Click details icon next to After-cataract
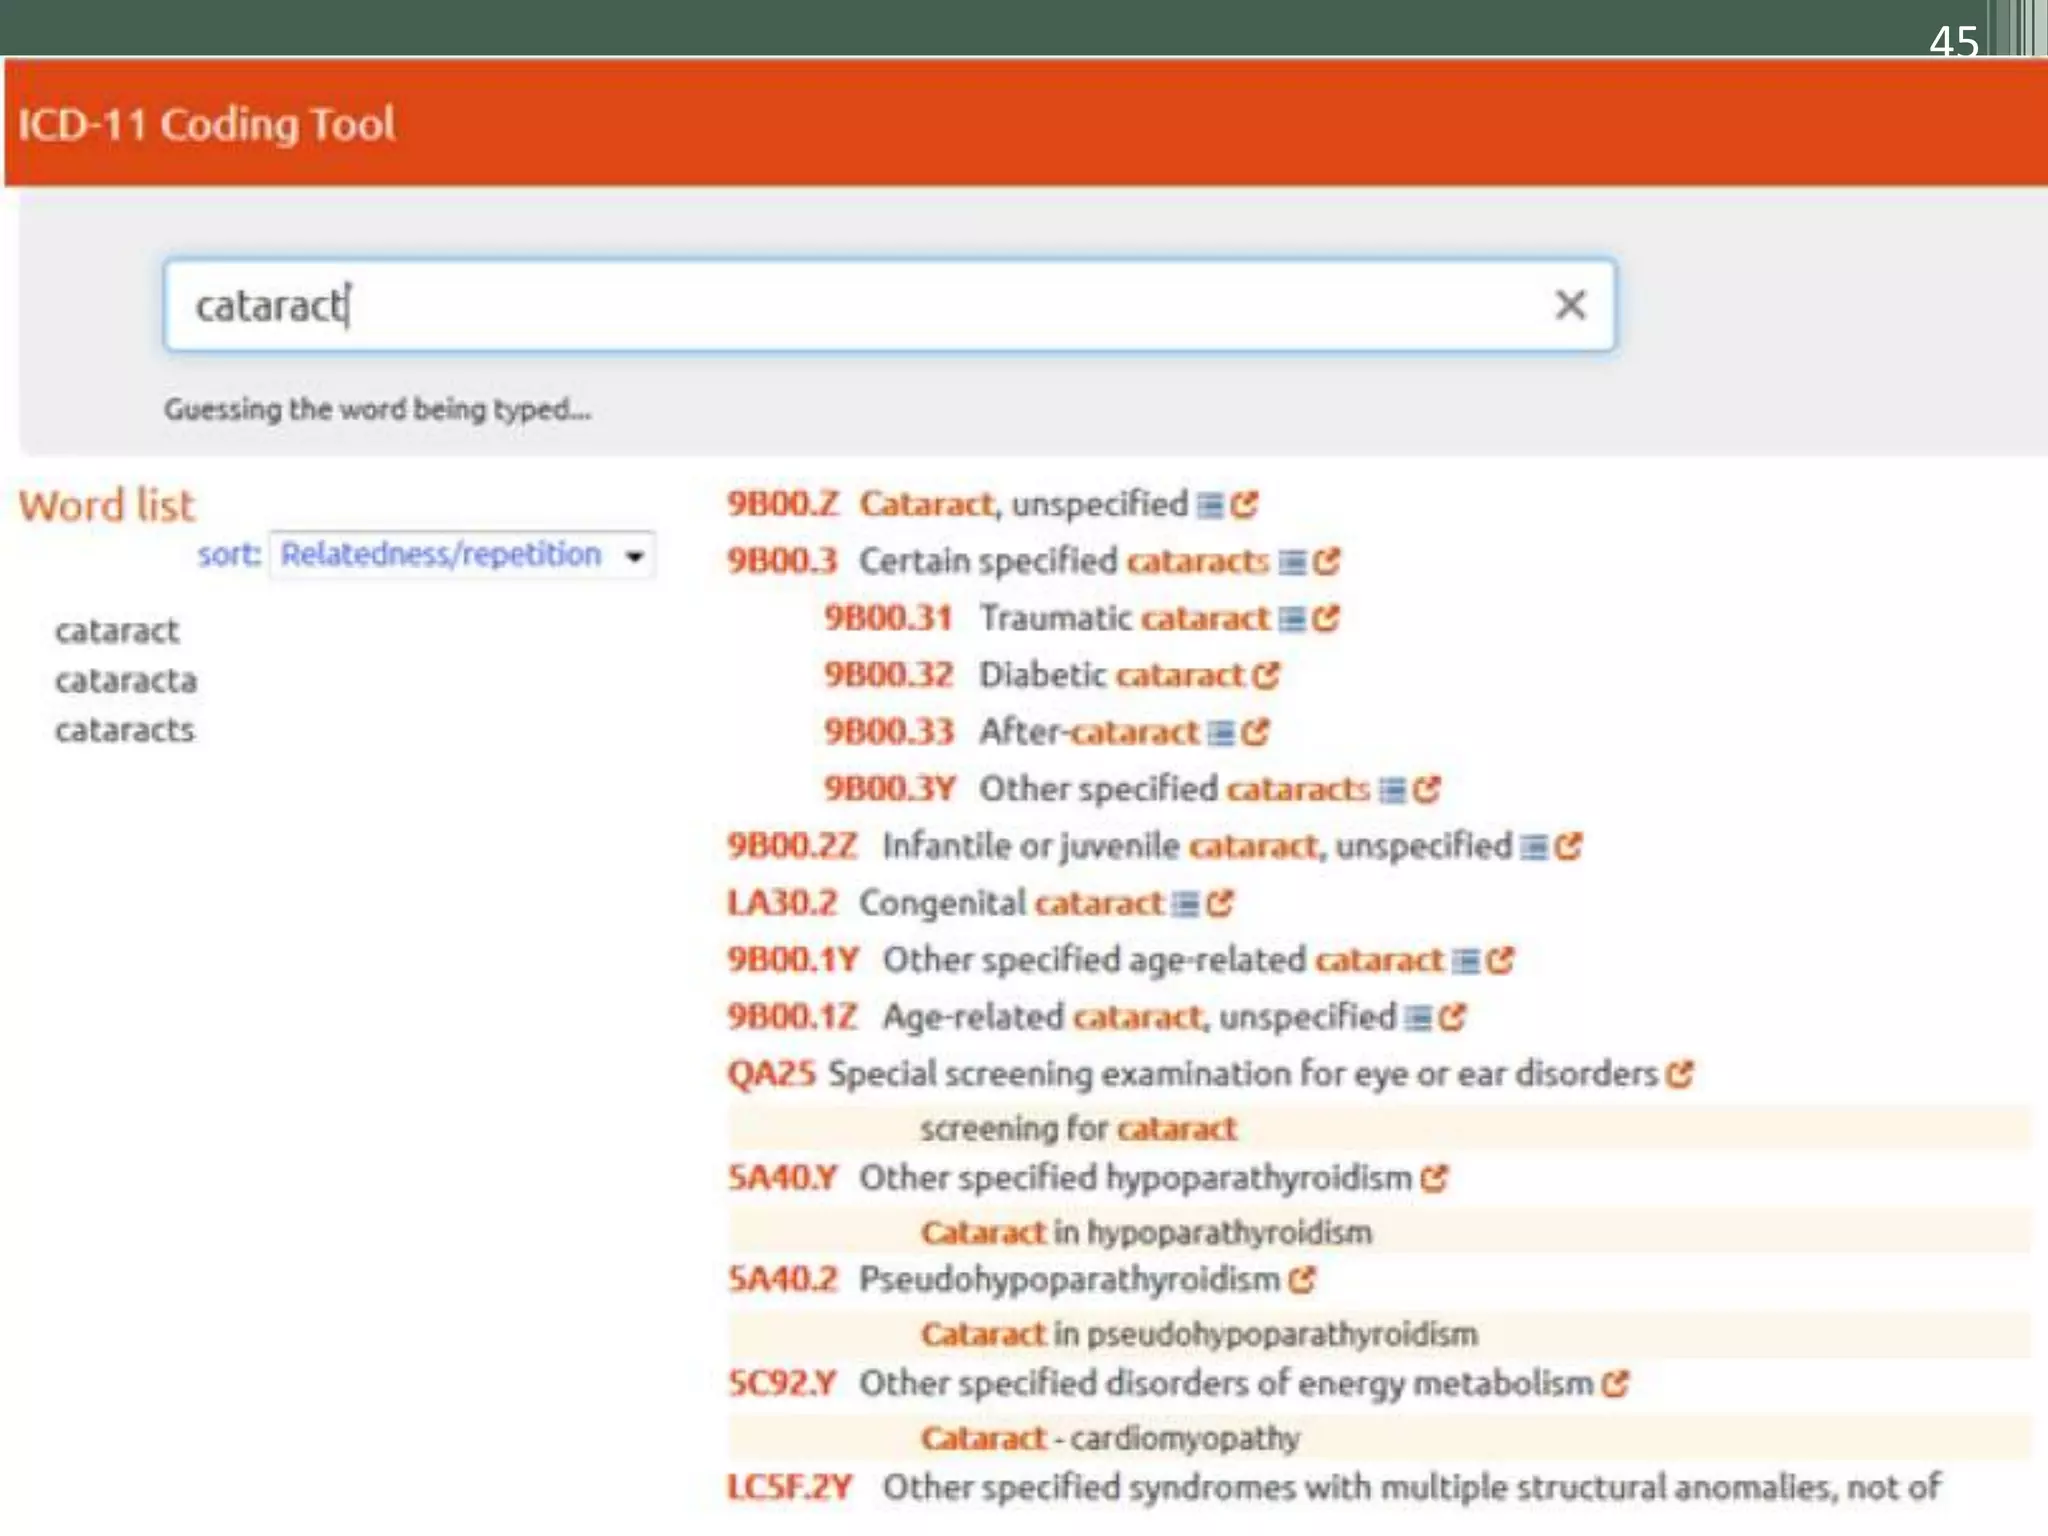 (1220, 733)
